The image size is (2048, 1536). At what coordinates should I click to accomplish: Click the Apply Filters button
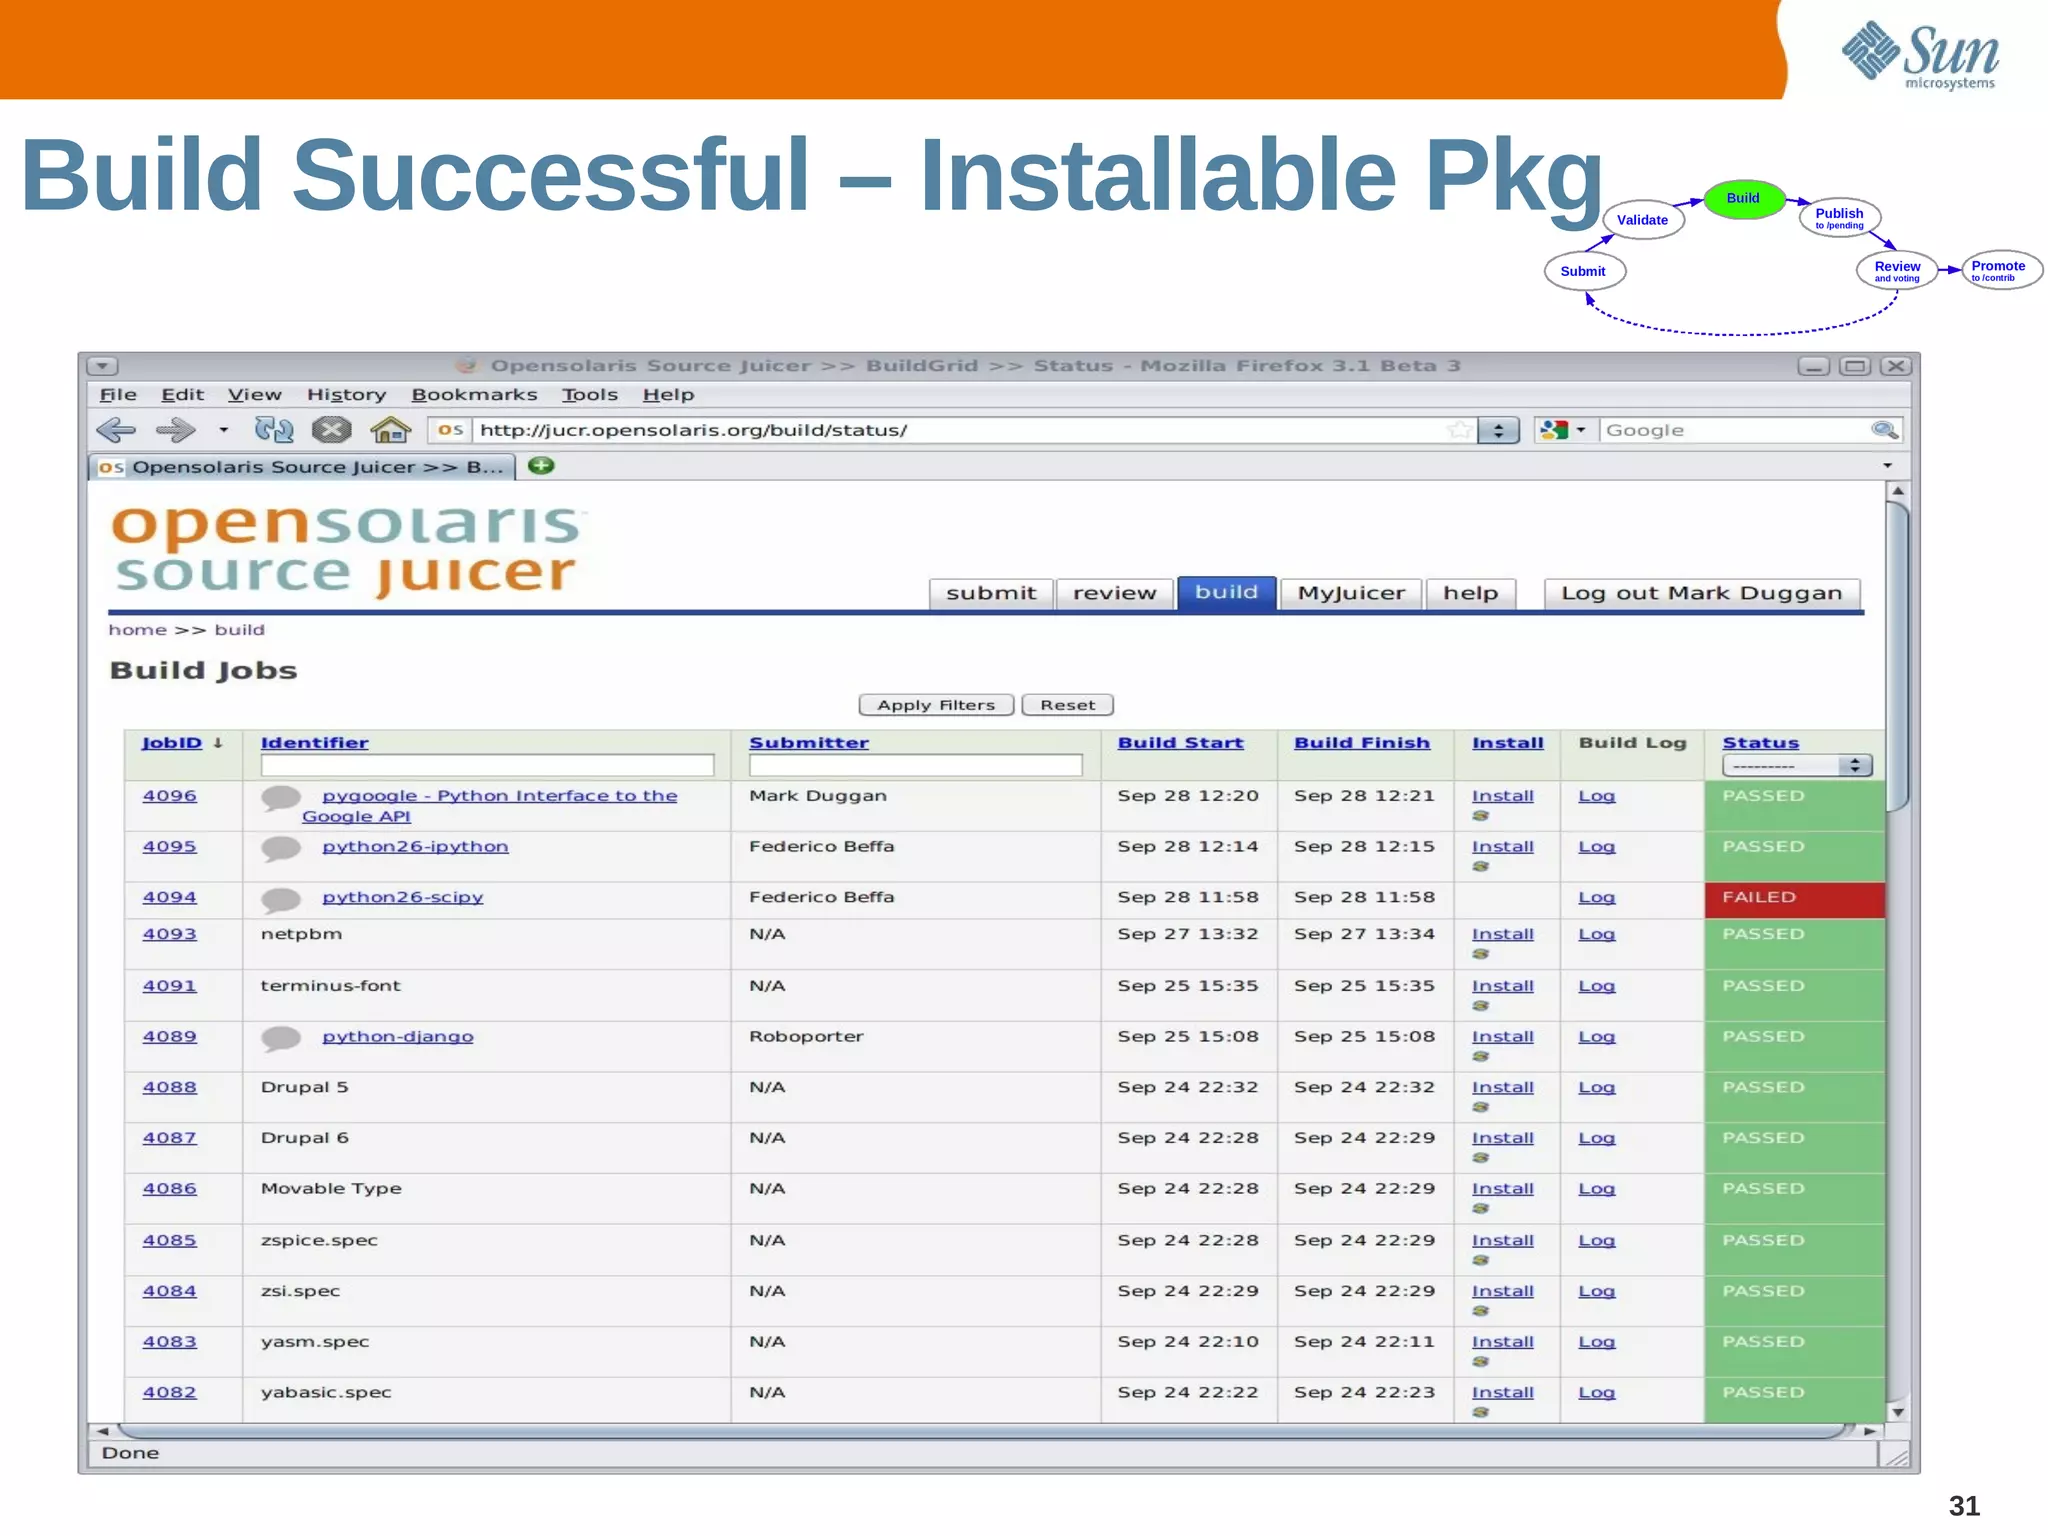(x=936, y=705)
